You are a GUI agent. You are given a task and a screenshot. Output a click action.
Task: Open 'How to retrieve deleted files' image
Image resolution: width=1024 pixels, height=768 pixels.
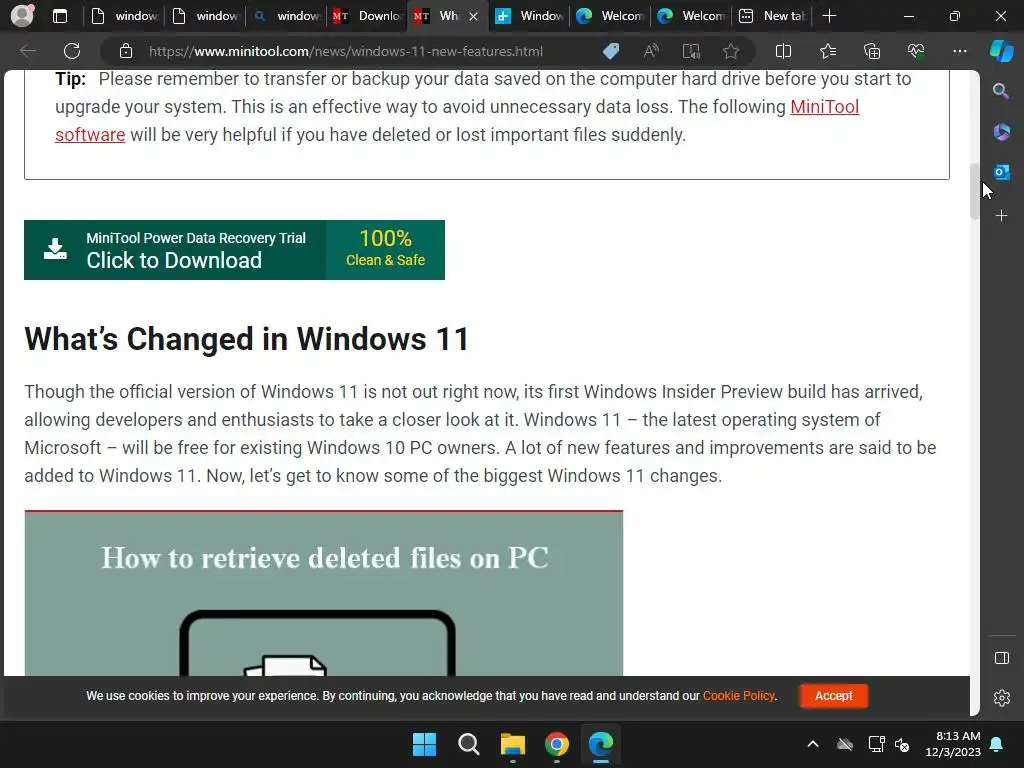point(324,593)
